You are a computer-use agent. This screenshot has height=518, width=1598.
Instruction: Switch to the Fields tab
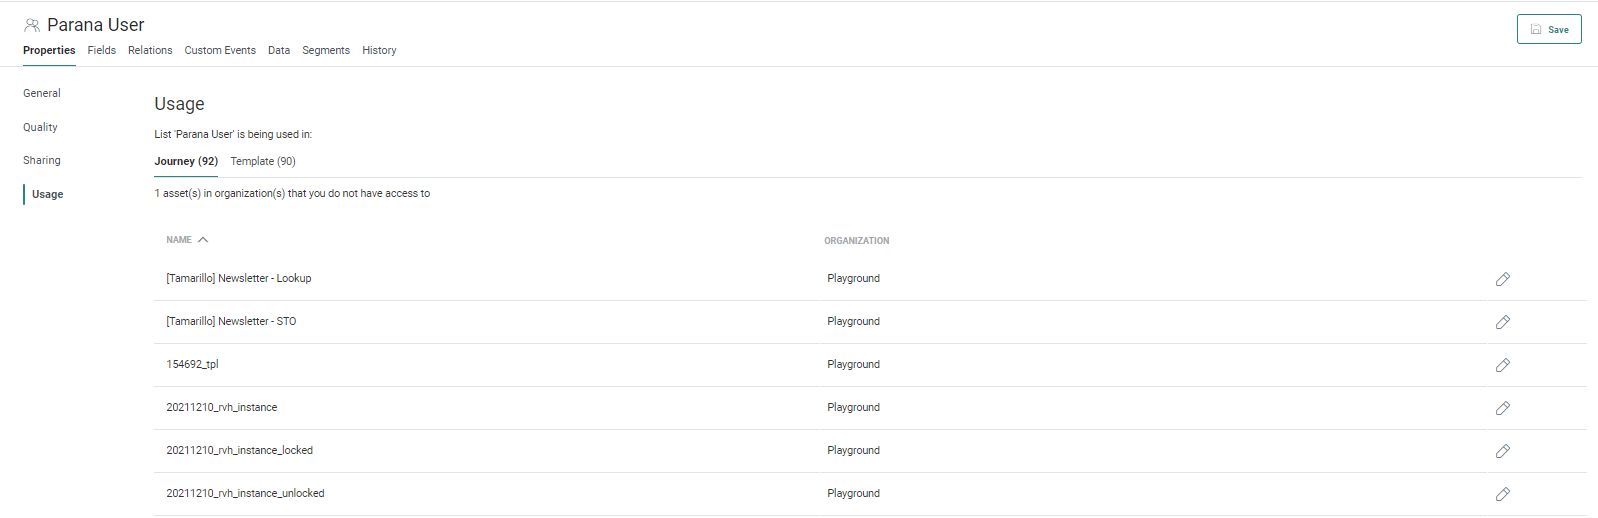pyautogui.click(x=101, y=50)
